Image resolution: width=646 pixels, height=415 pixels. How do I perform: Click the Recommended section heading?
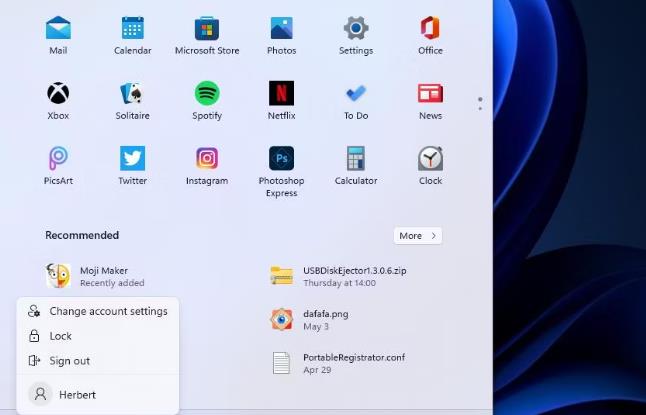tap(82, 235)
